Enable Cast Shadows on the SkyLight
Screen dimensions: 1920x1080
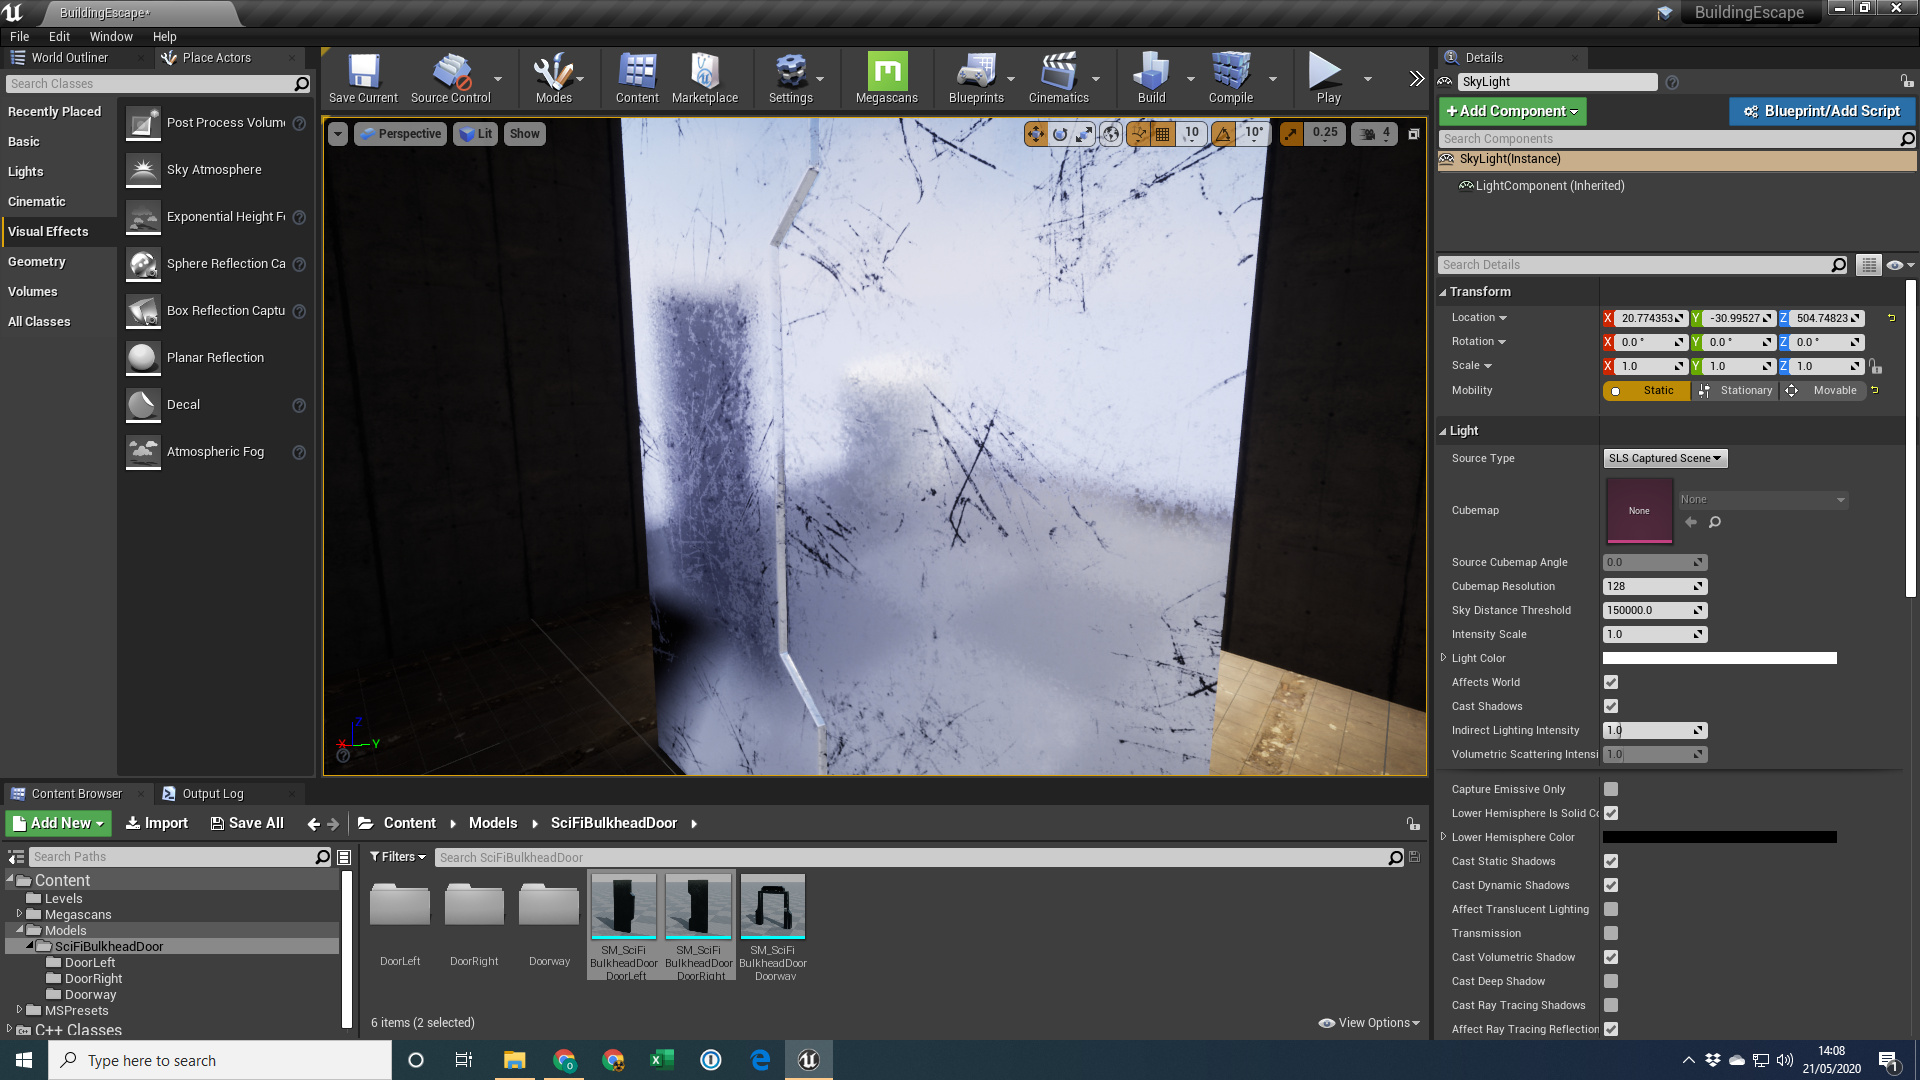[x=1610, y=706]
